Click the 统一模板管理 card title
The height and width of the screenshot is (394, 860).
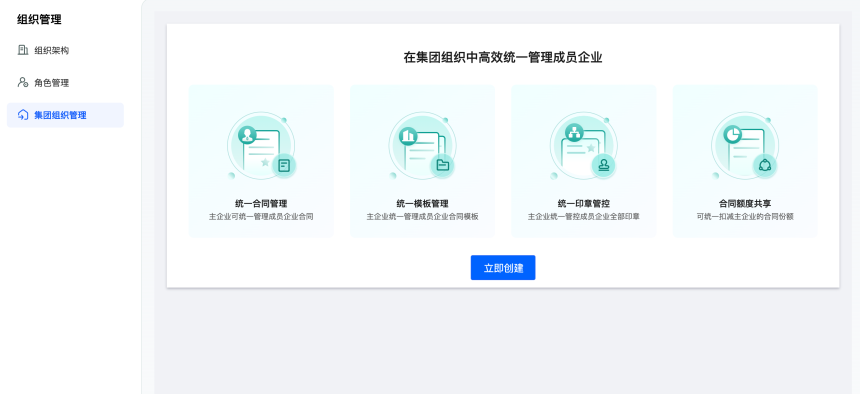[422, 204]
